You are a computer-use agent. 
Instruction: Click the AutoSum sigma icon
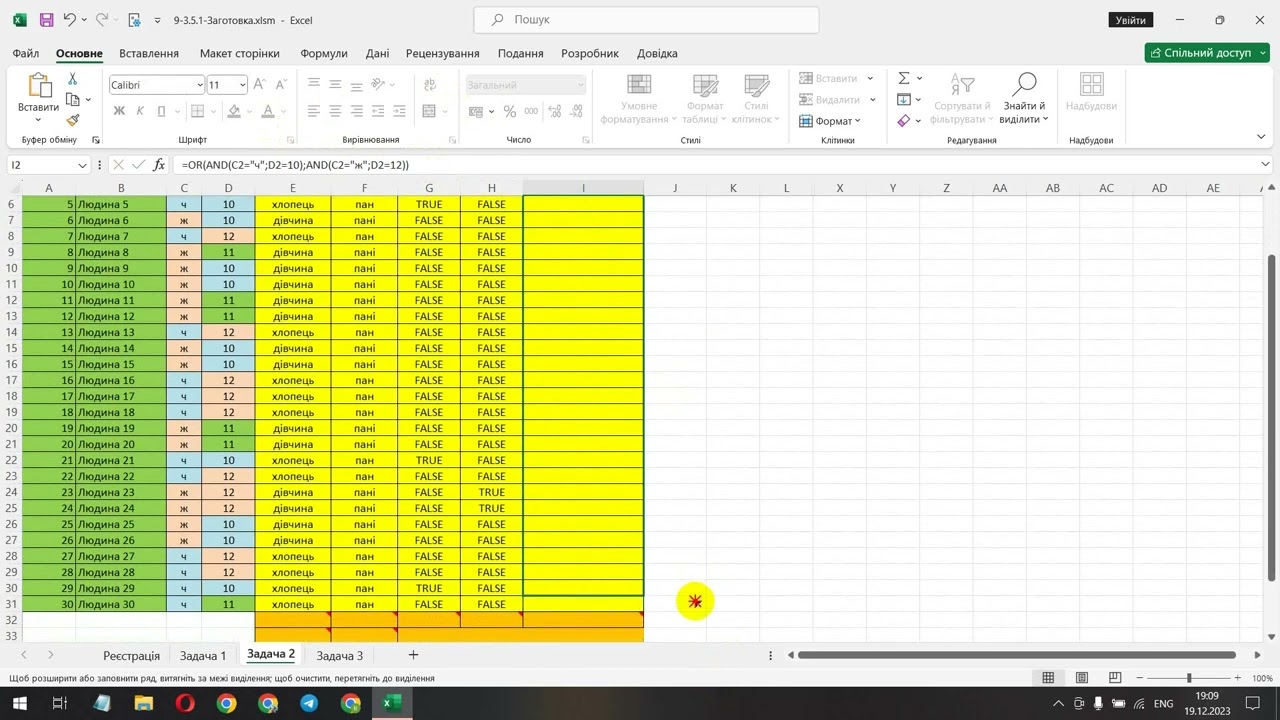[904, 78]
